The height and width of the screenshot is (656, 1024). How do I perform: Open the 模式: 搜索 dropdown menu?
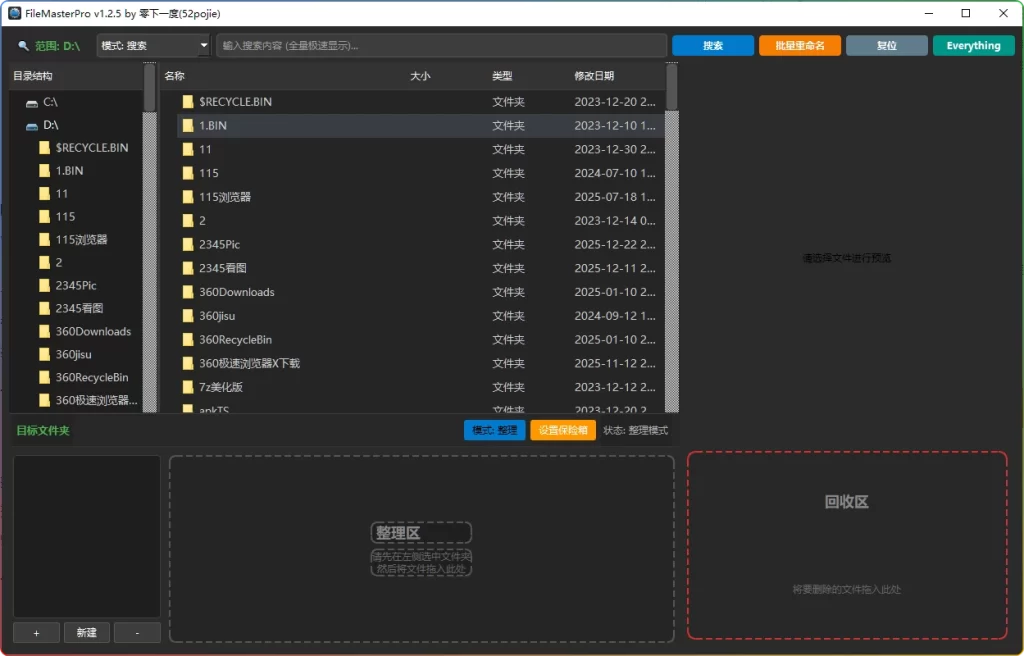click(152, 45)
